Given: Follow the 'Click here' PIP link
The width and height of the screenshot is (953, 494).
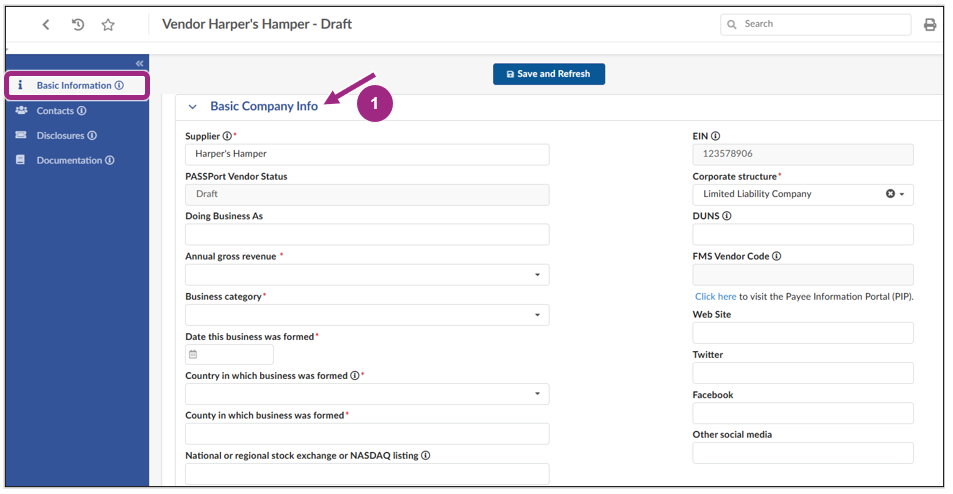Looking at the screenshot, I should 716,297.
